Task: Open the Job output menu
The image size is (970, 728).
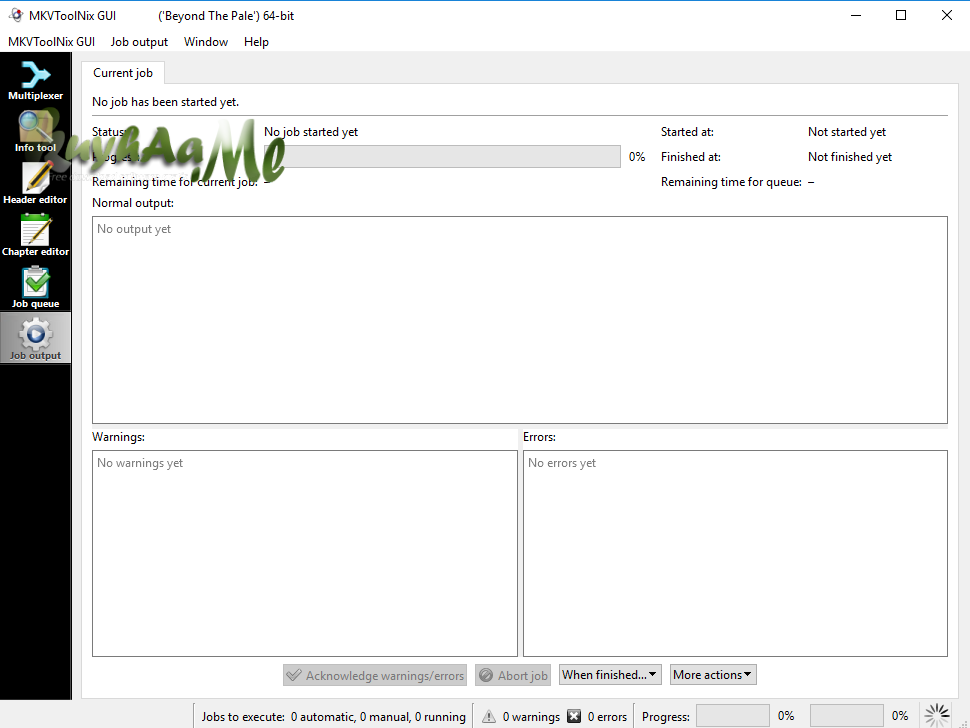Action: (x=139, y=42)
